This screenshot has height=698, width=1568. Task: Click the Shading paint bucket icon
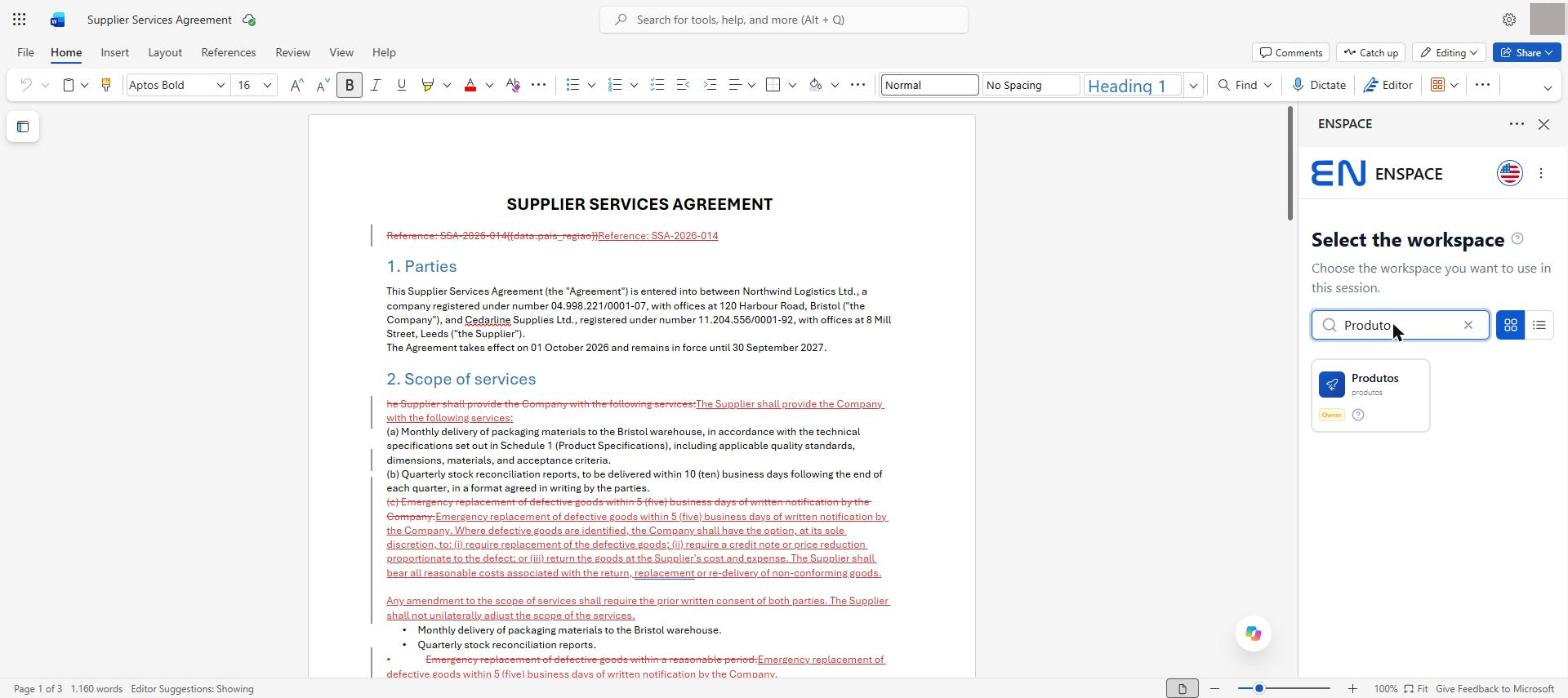point(816,85)
